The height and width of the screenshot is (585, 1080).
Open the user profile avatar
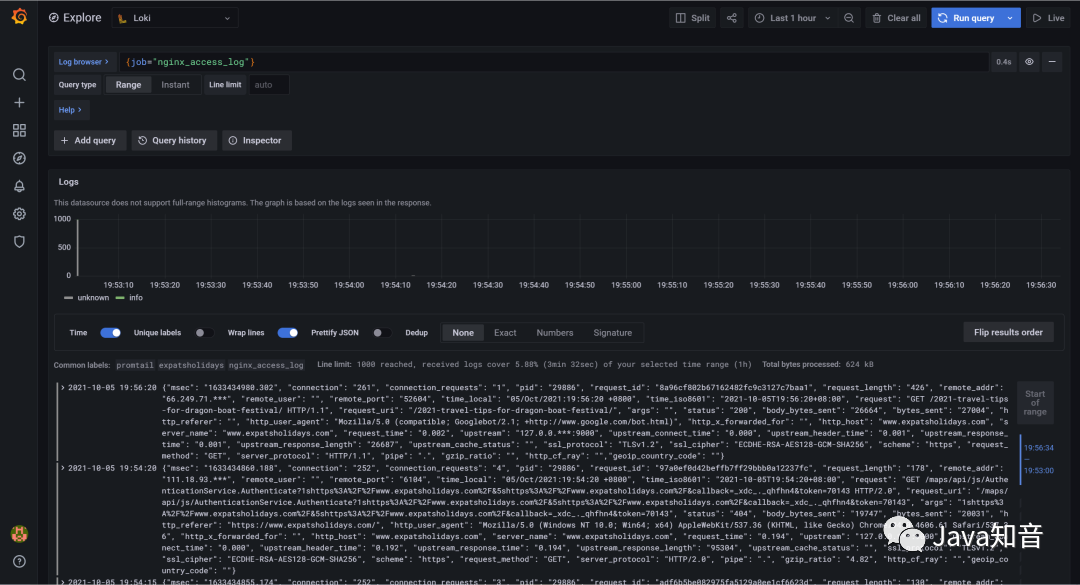point(19,533)
